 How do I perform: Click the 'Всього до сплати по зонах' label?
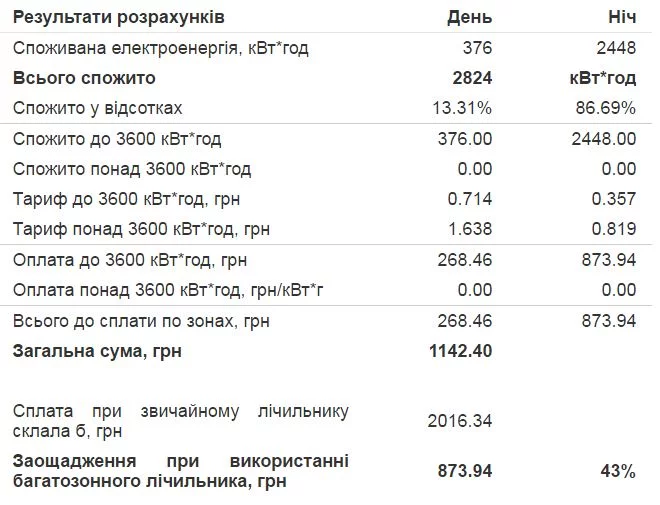(x=141, y=321)
